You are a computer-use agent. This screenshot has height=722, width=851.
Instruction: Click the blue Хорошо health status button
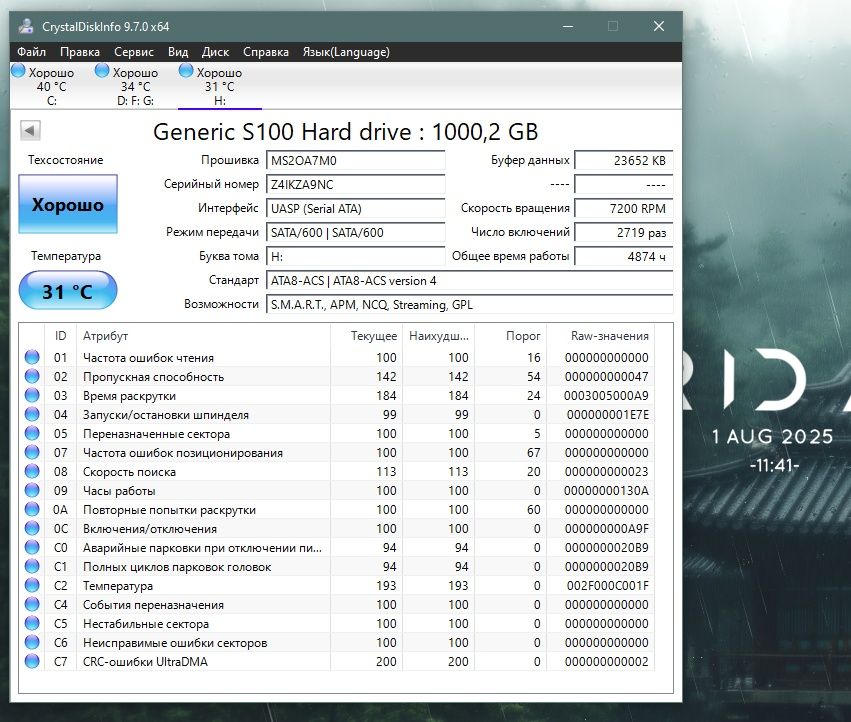point(68,204)
